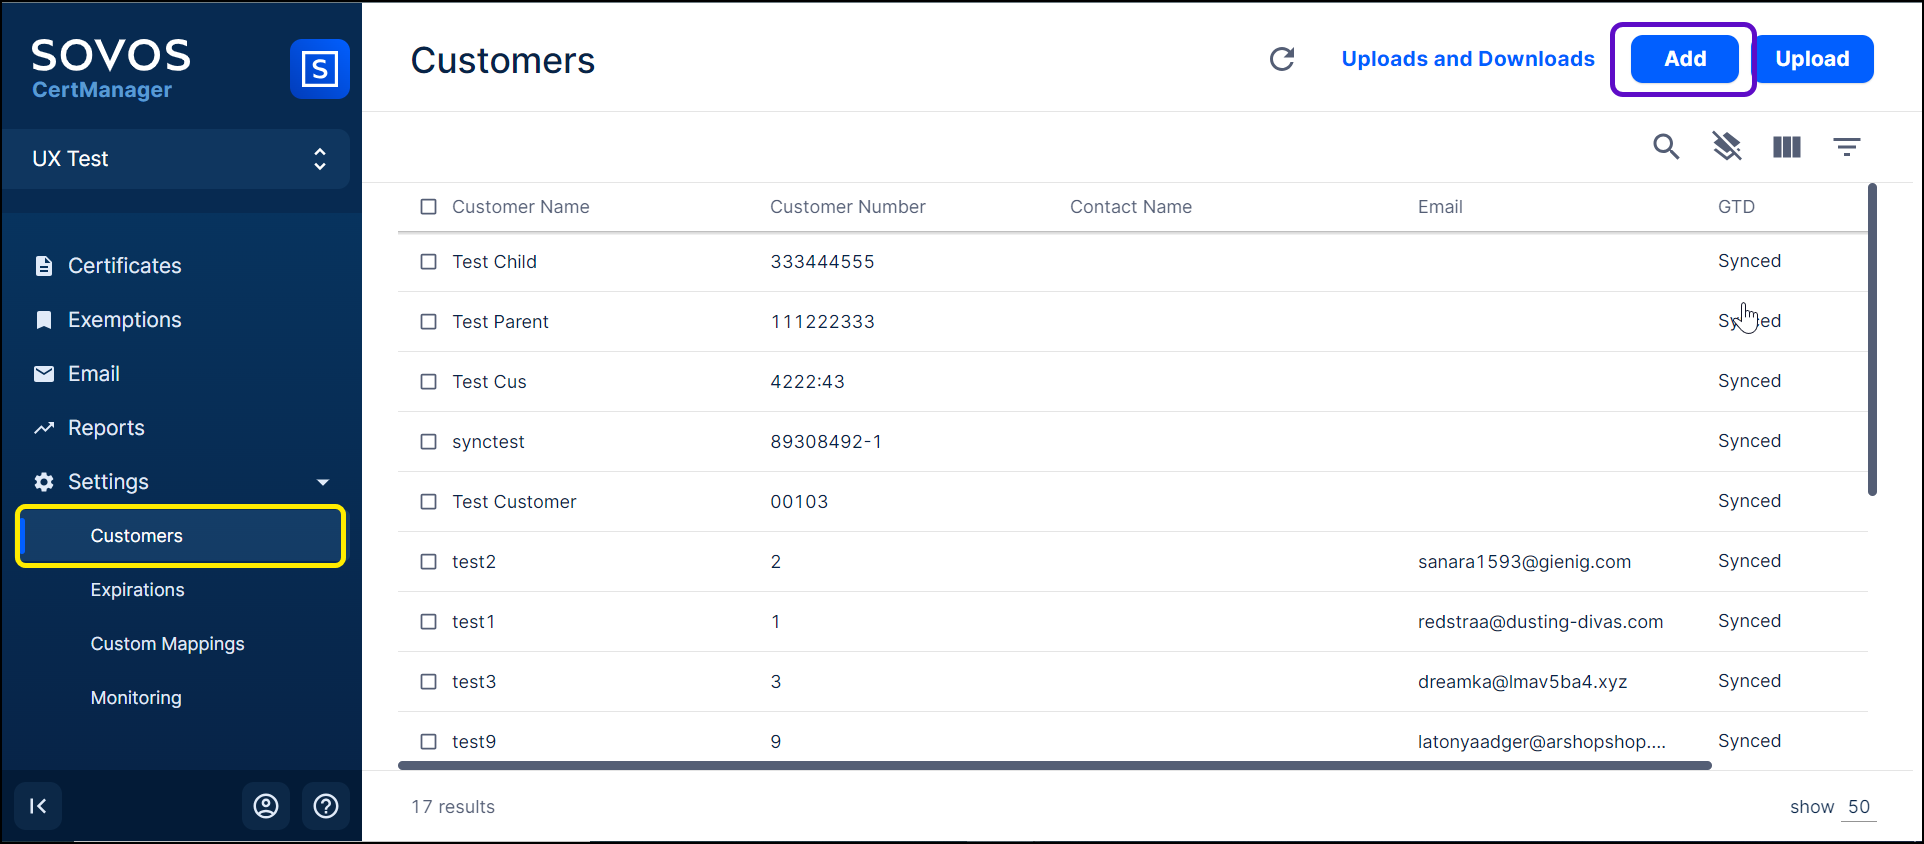
Task: Open the search magnifier icon
Action: point(1665,147)
